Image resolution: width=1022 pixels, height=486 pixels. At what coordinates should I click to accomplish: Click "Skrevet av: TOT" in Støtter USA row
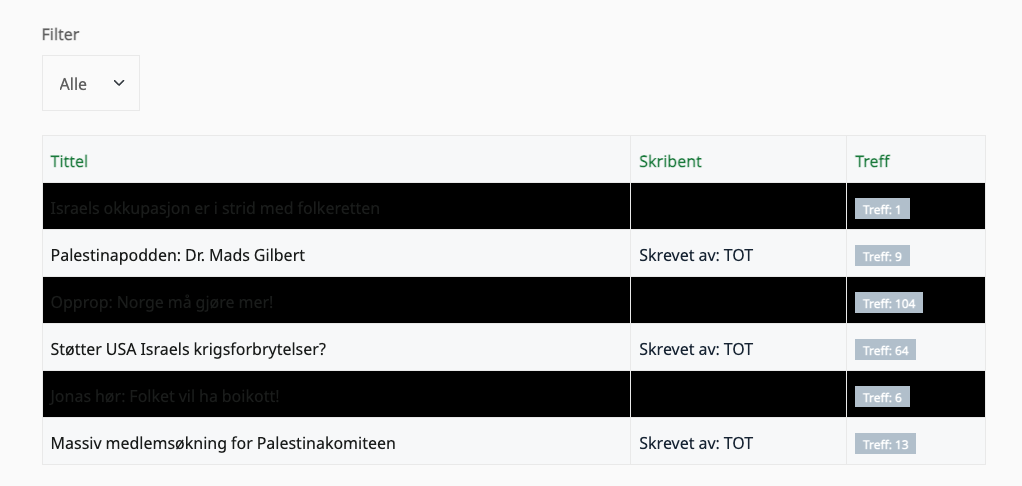696,349
